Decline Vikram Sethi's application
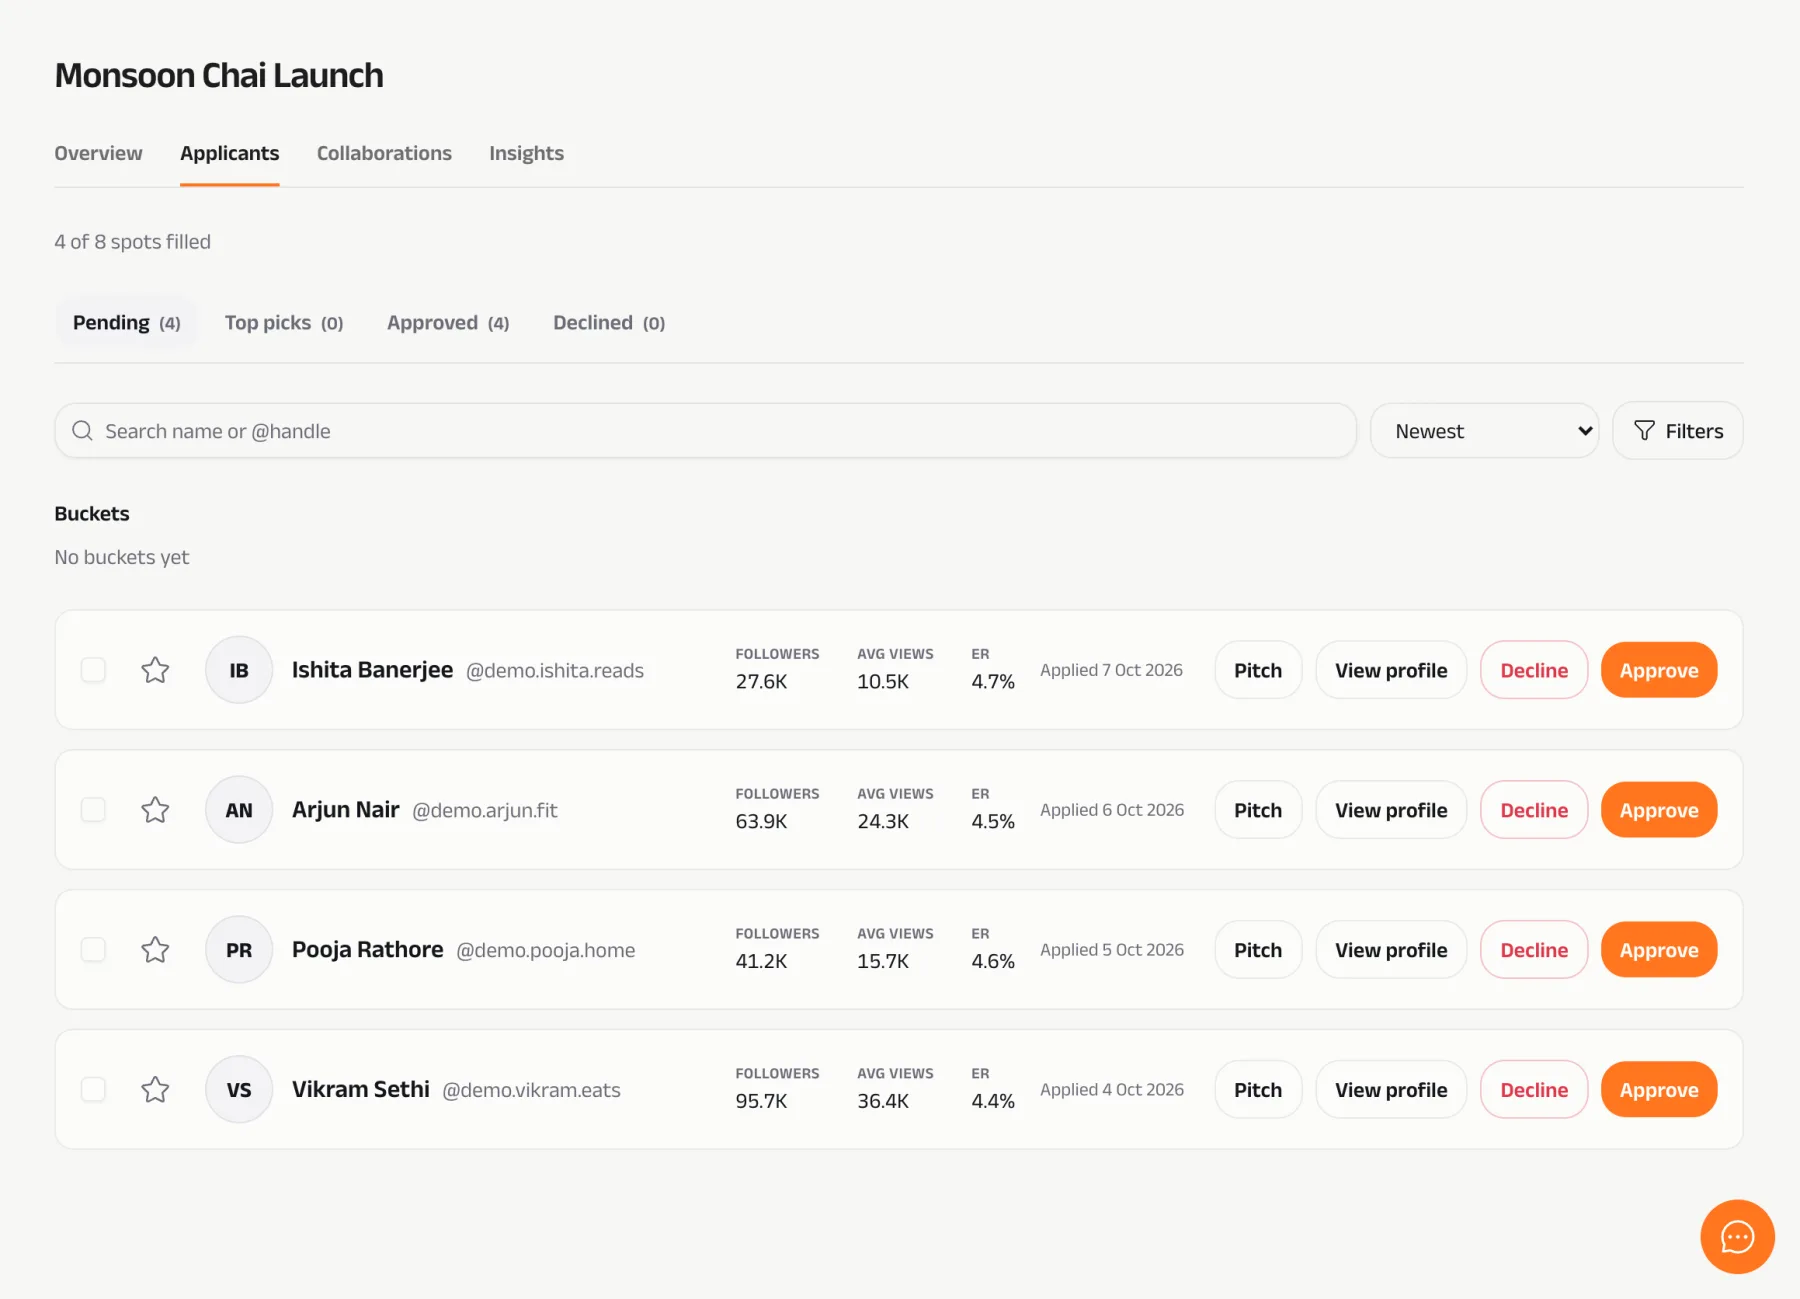The height and width of the screenshot is (1299, 1800). (x=1534, y=1089)
